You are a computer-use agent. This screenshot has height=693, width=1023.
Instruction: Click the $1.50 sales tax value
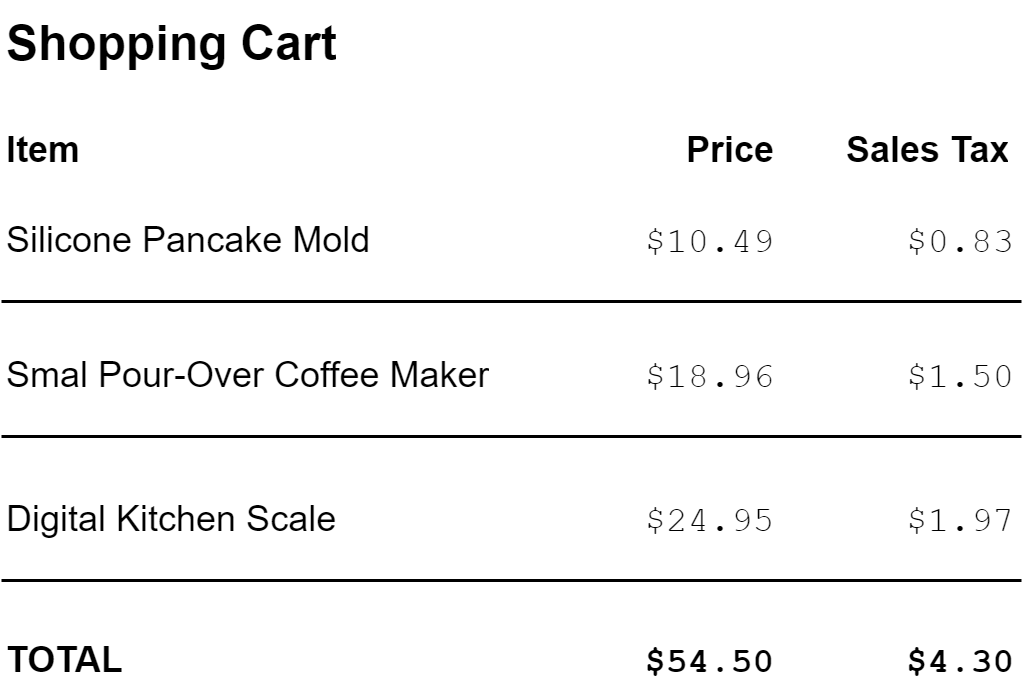pos(960,377)
